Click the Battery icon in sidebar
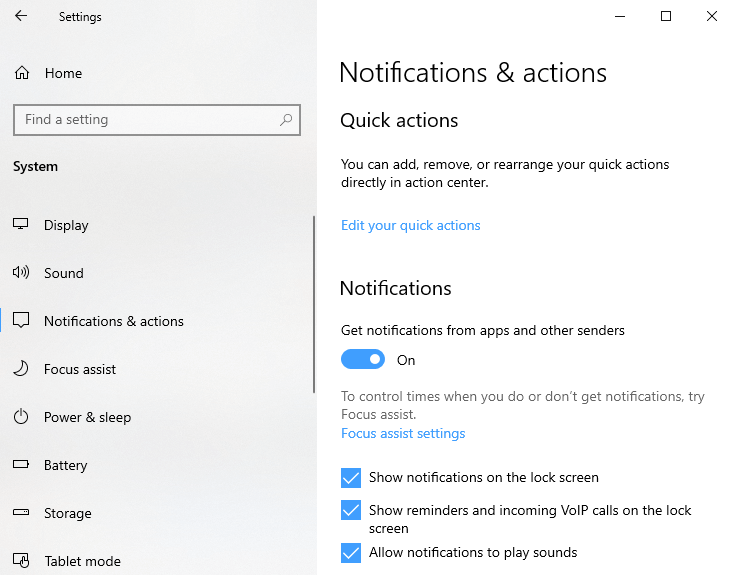Screen dimensions: 730x575 pos(21,465)
